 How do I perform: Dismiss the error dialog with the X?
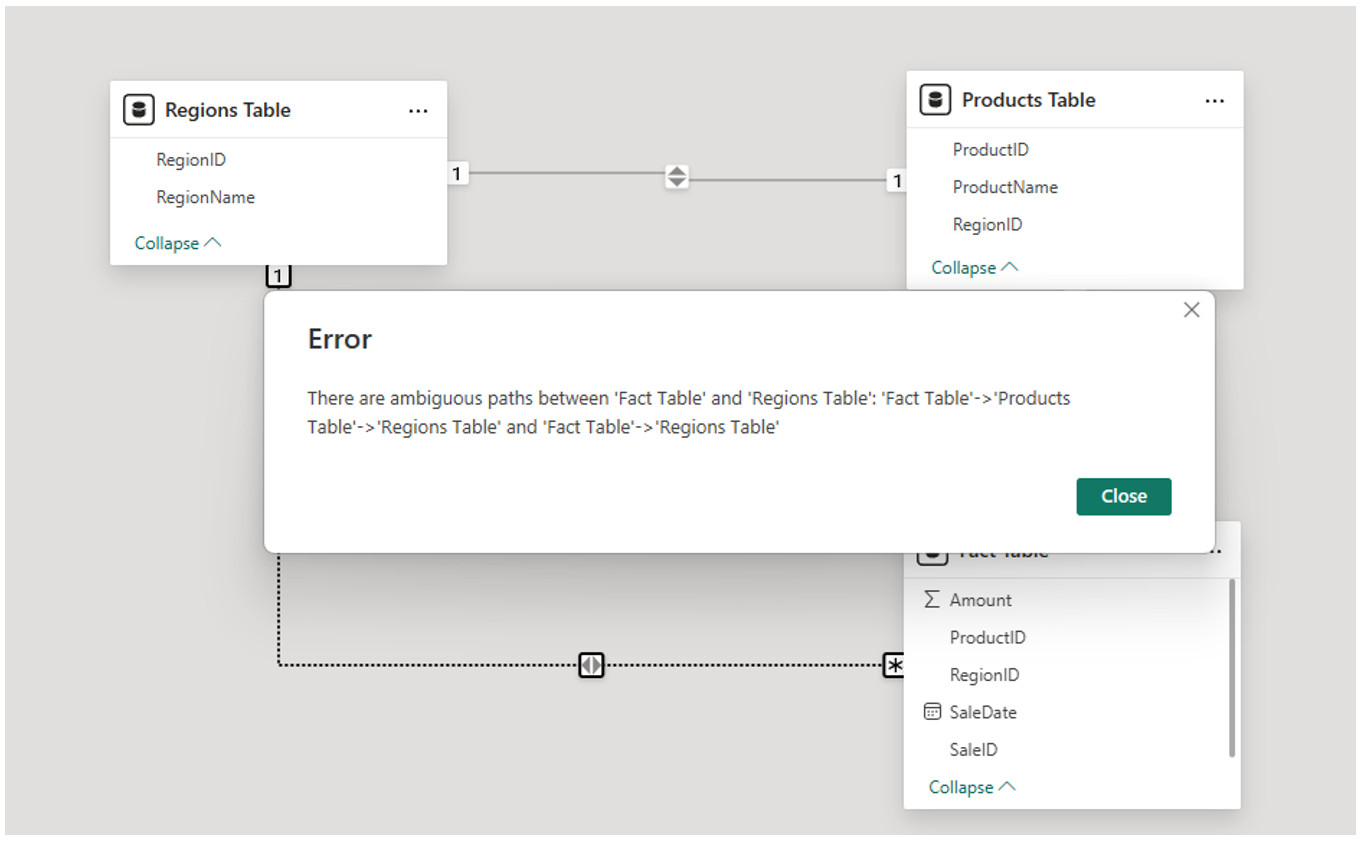tap(1191, 310)
